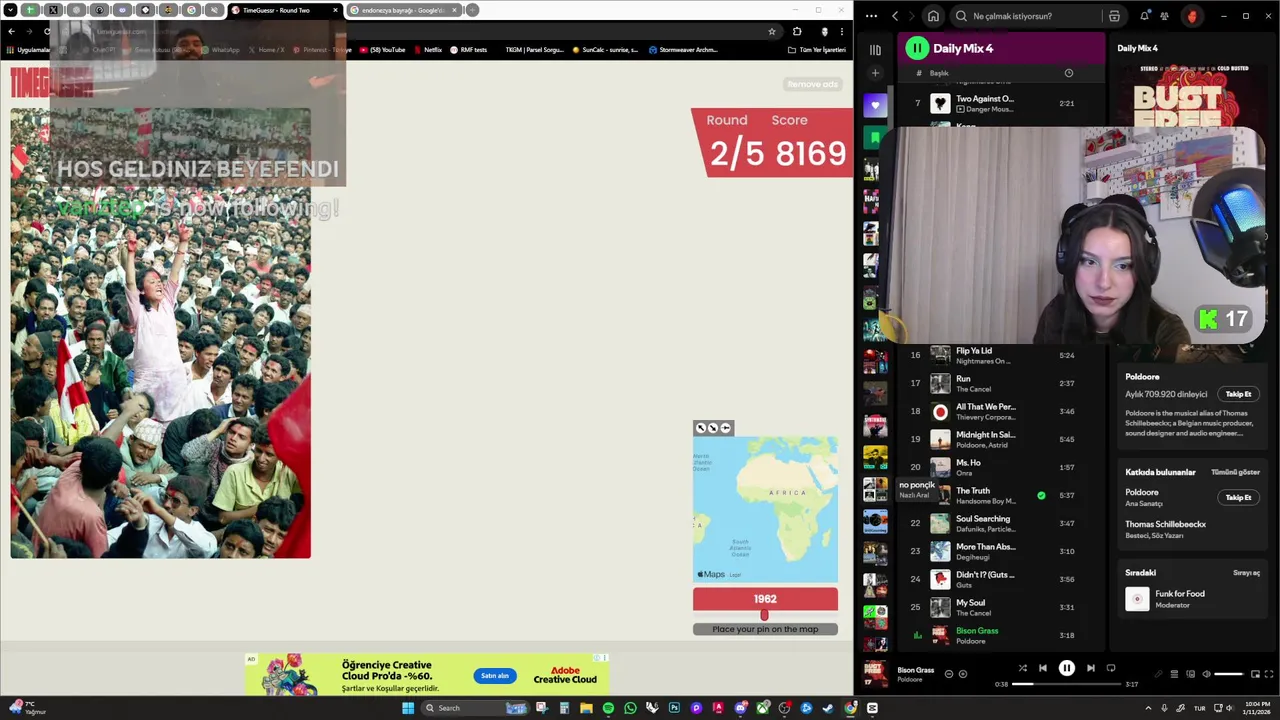Show hidden system tray icons

tap(1148, 708)
